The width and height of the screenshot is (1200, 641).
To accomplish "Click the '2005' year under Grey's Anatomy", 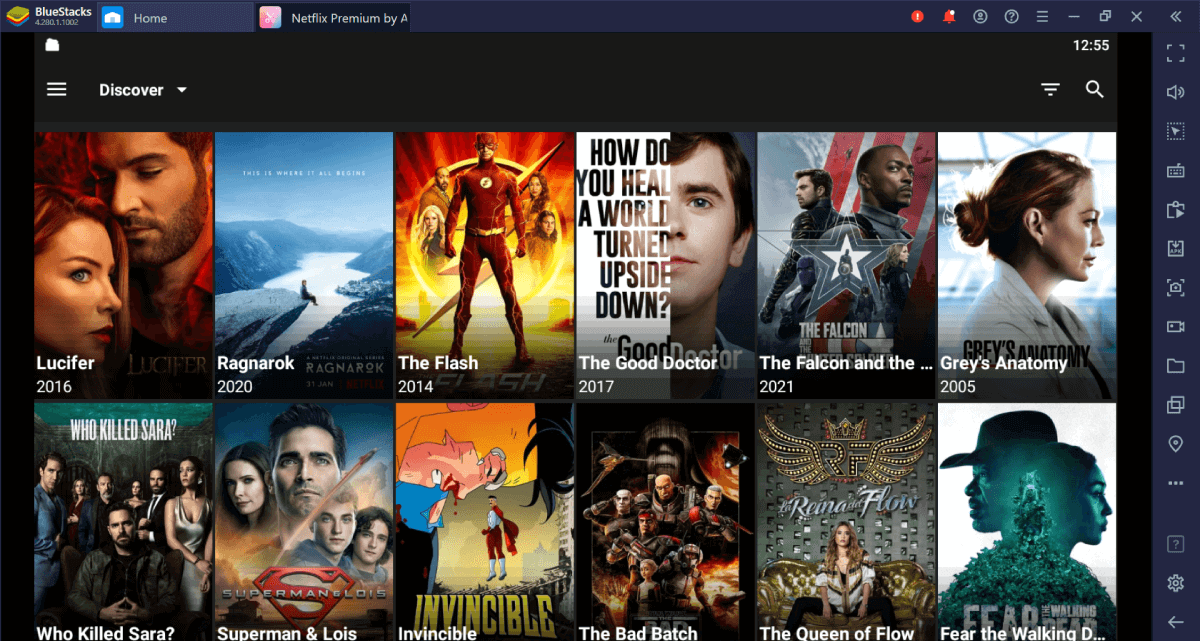I will [x=958, y=386].
